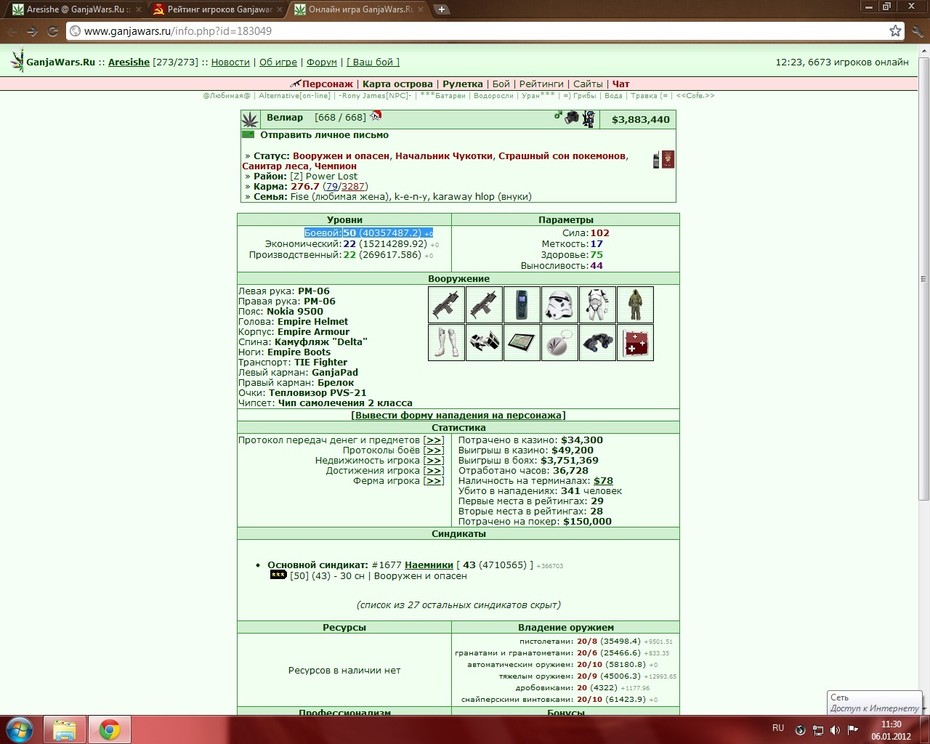Open Ферма игрока >> link

tap(434, 481)
